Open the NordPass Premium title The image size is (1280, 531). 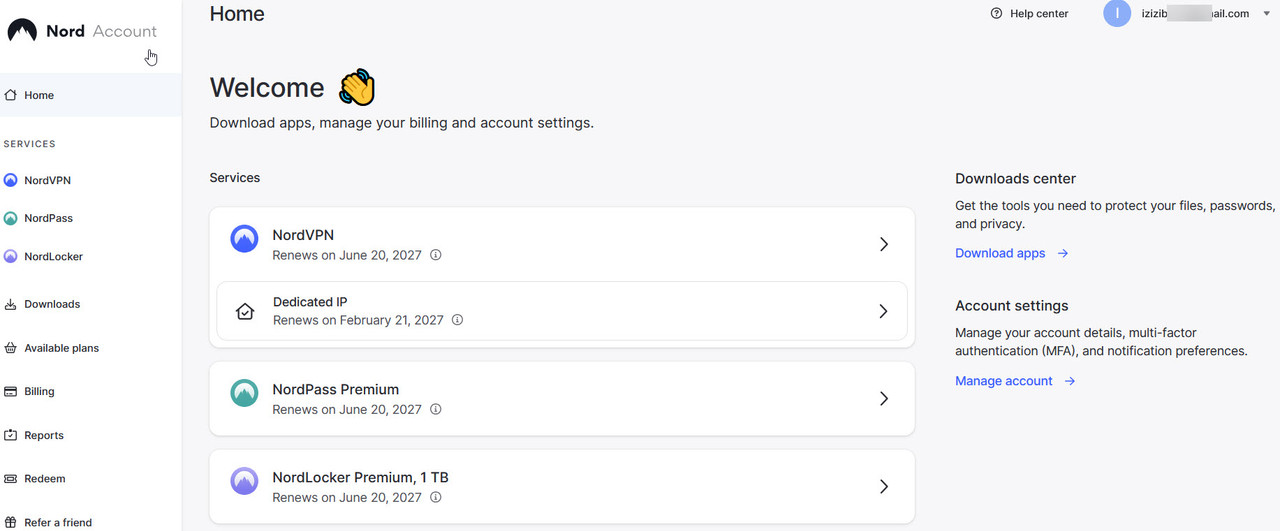336,389
